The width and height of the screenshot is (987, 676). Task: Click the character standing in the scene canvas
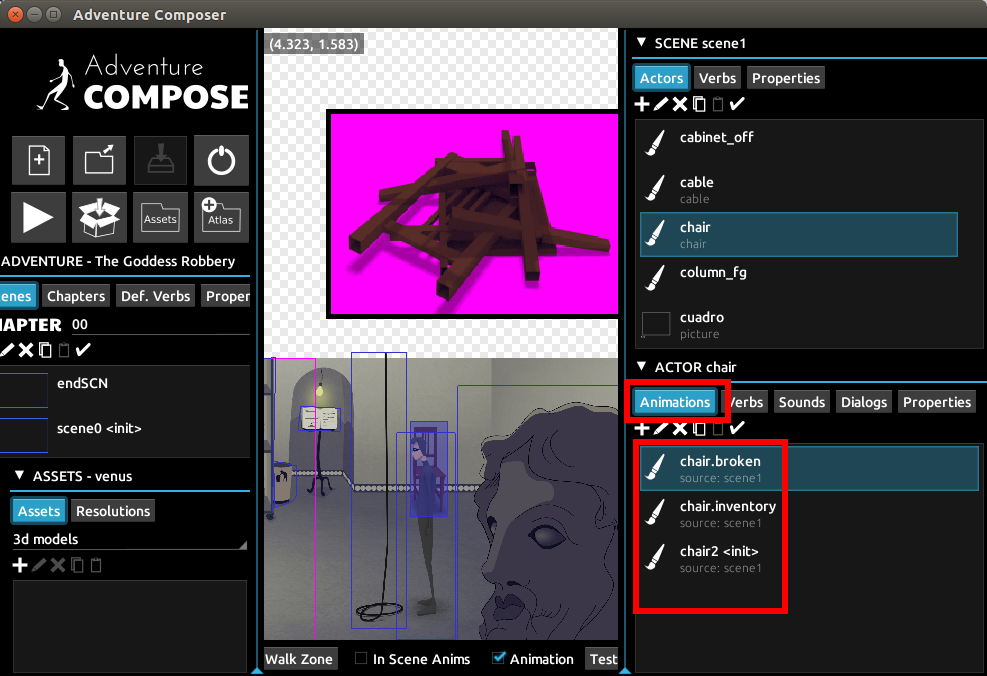click(x=426, y=526)
